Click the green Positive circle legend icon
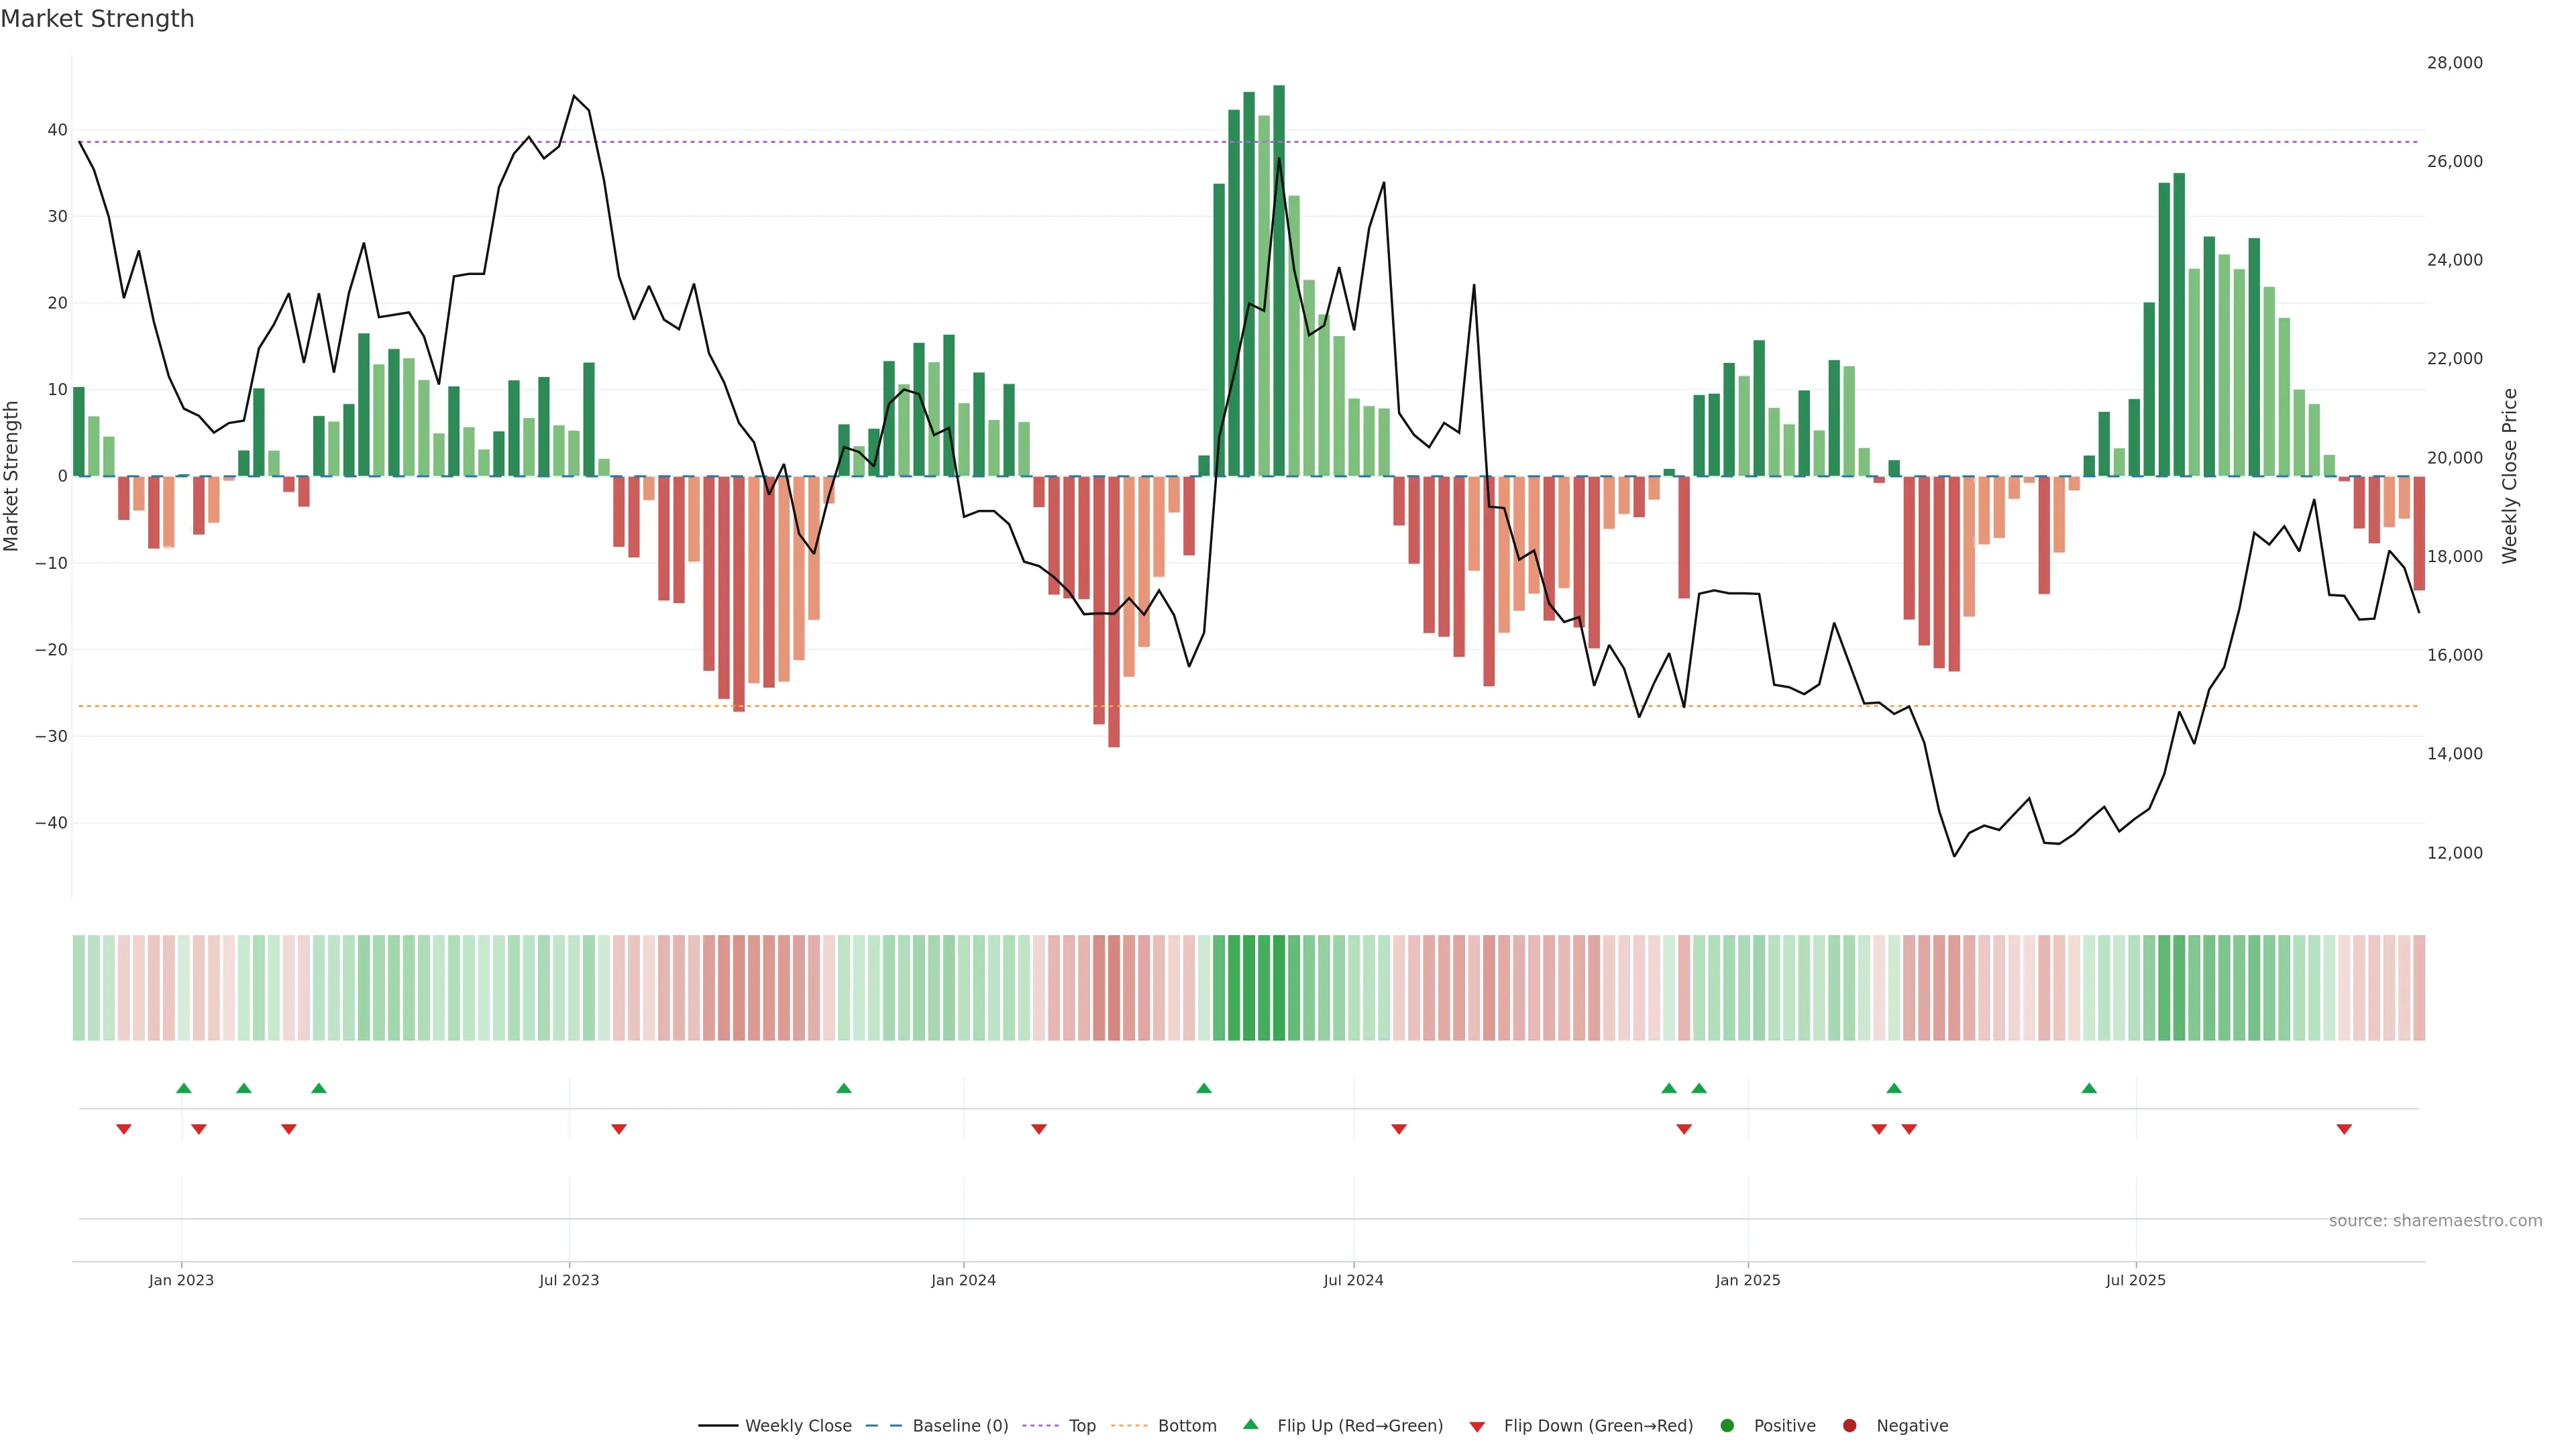Image resolution: width=2576 pixels, height=1449 pixels. tap(1727, 1426)
